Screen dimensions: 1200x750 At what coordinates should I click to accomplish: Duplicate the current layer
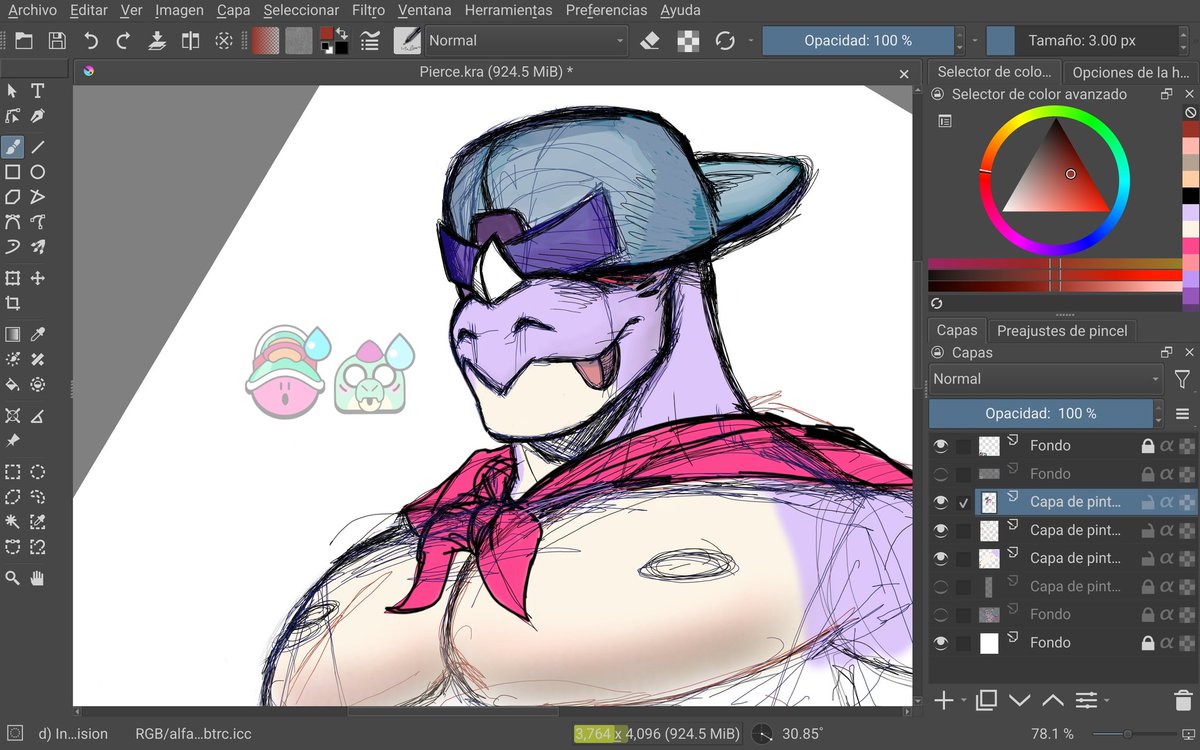click(986, 700)
